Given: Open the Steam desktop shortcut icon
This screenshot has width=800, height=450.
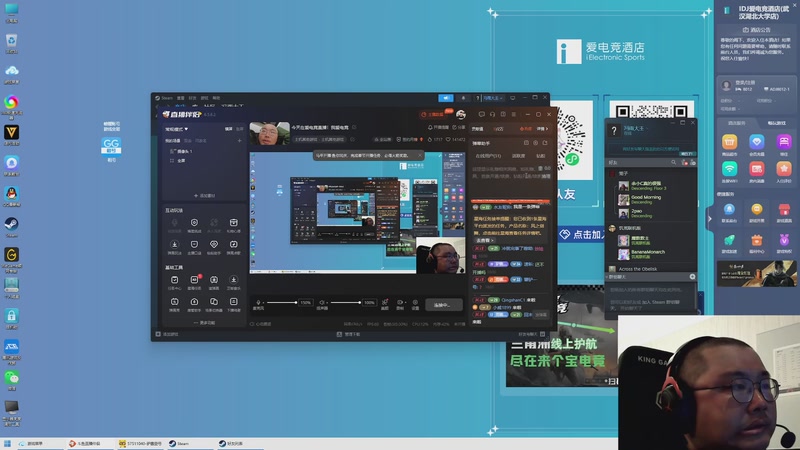Looking at the screenshot, I should point(11,224).
